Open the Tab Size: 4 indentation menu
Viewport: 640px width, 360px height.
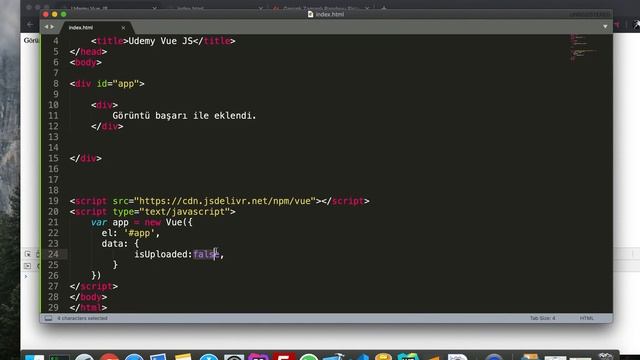coord(542,318)
